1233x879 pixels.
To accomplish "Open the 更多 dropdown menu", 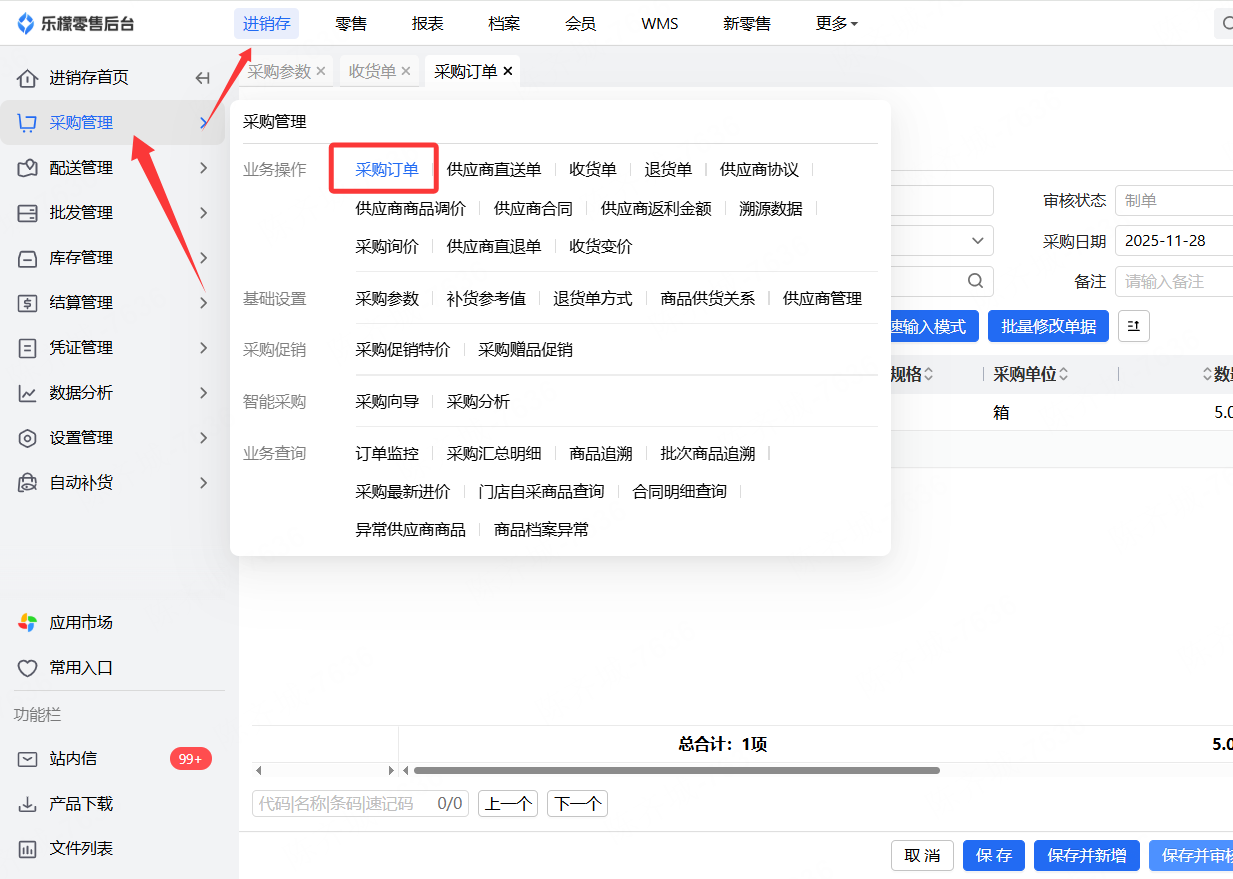I will point(837,23).
